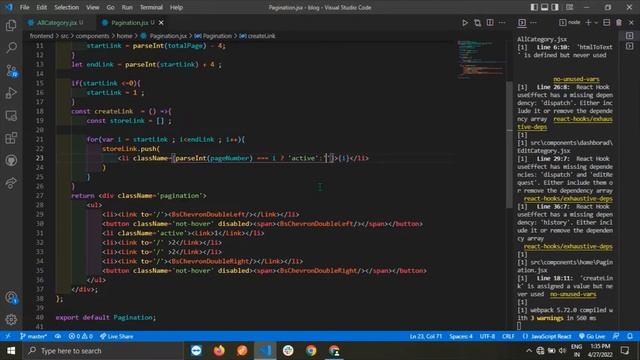The width and height of the screenshot is (640, 360).
Task: Click 'export default Pagination;' line
Action: click(x=106, y=317)
